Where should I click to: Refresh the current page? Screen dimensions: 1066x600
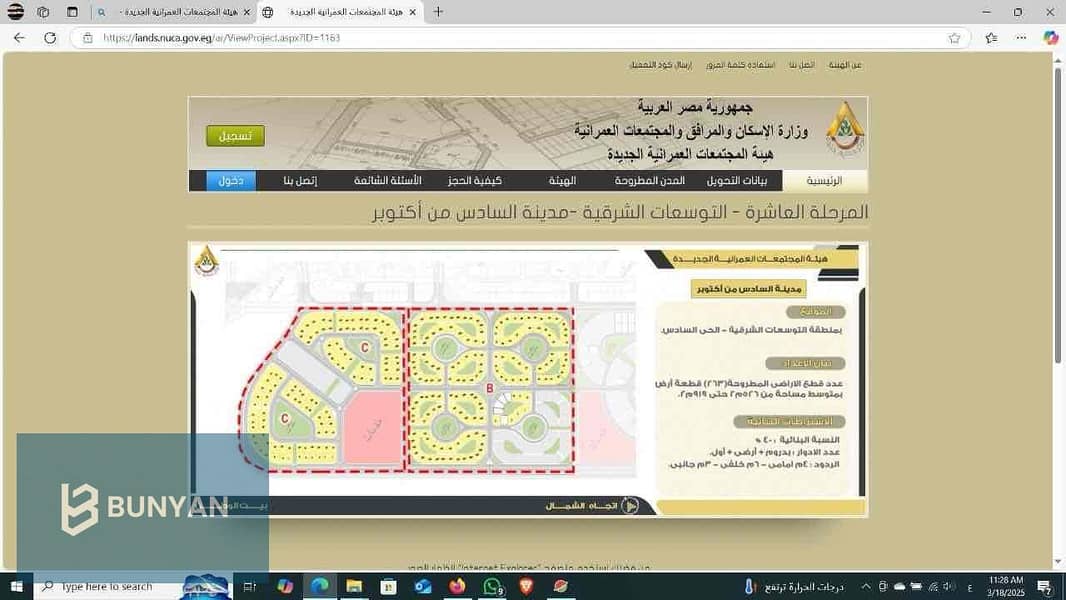50,38
